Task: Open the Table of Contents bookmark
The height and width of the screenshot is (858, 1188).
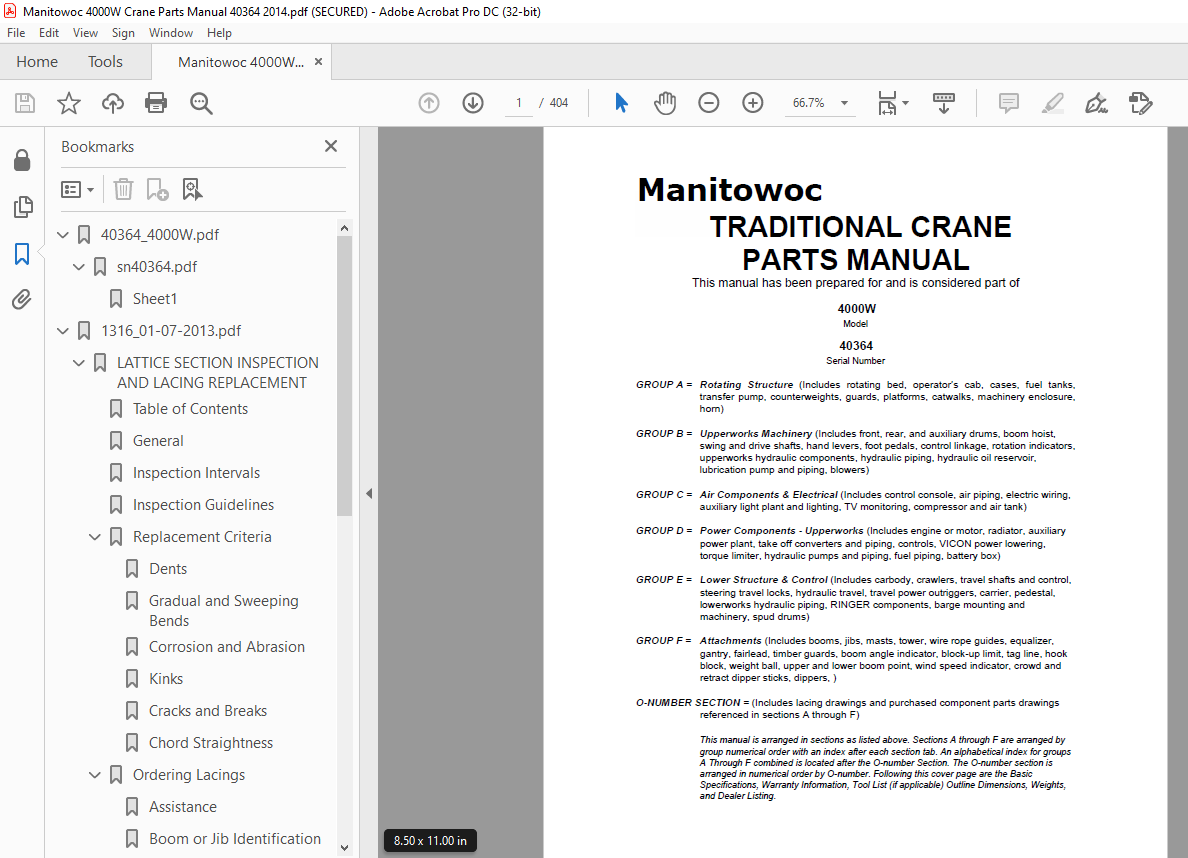Action: (x=190, y=409)
